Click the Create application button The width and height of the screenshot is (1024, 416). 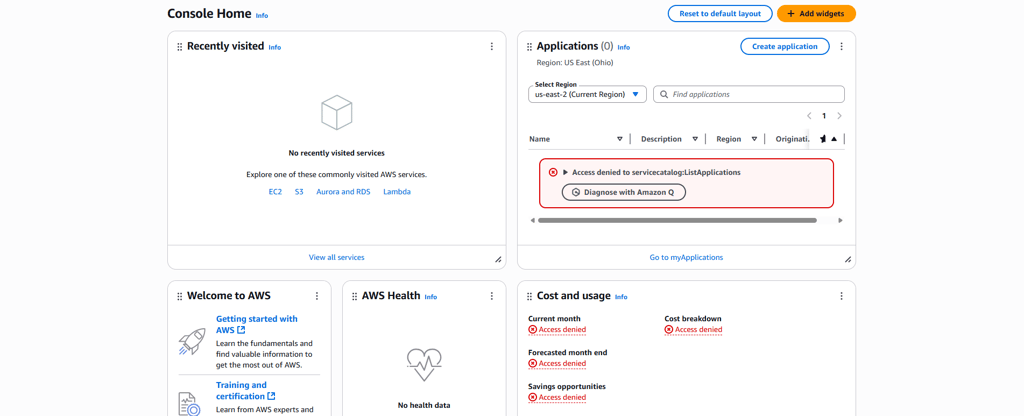784,46
